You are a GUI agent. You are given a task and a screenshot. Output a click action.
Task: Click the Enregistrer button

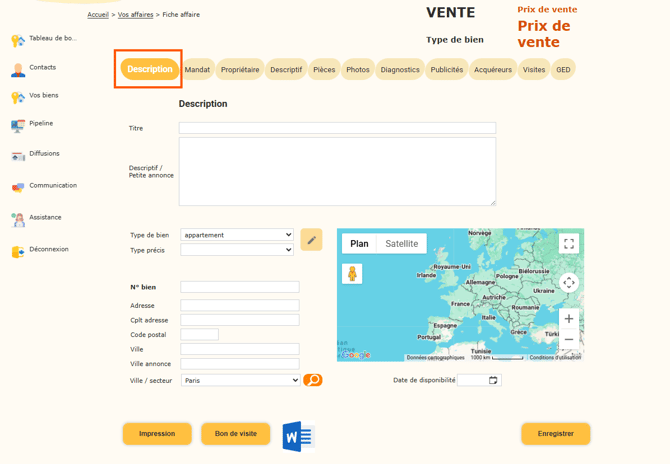tap(555, 434)
